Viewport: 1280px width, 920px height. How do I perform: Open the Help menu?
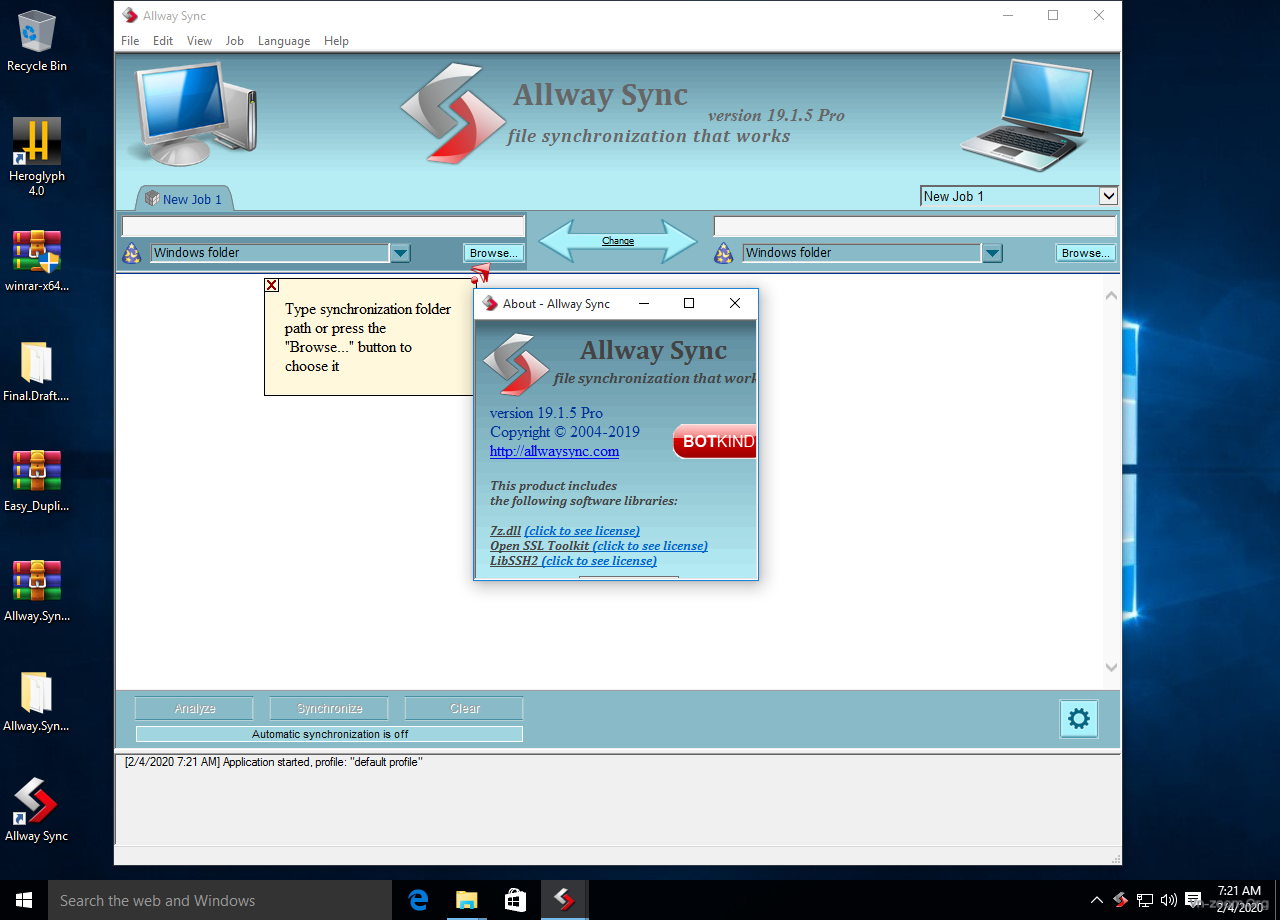(x=336, y=41)
